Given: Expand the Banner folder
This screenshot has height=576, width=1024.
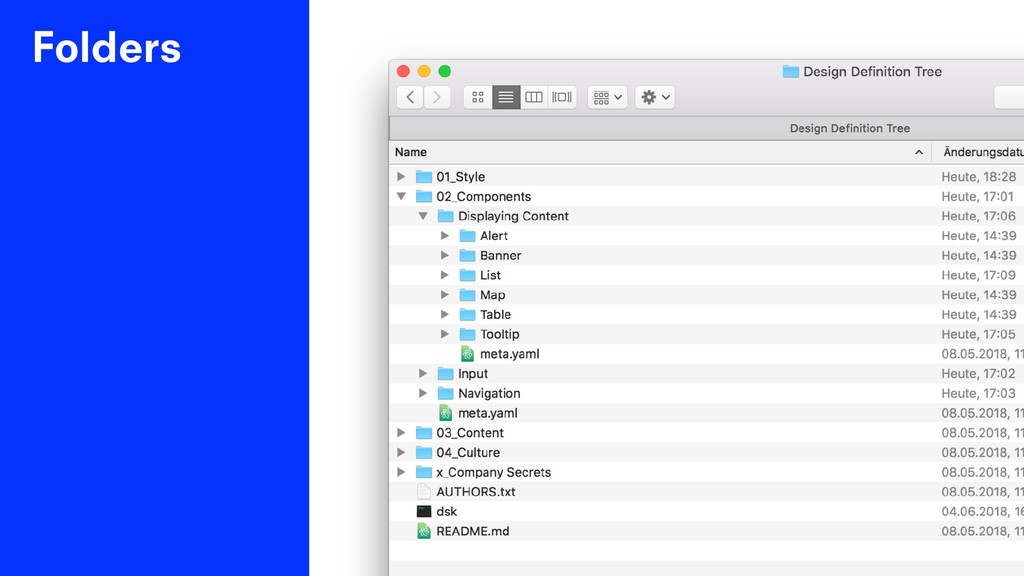Looking at the screenshot, I should click(445, 255).
